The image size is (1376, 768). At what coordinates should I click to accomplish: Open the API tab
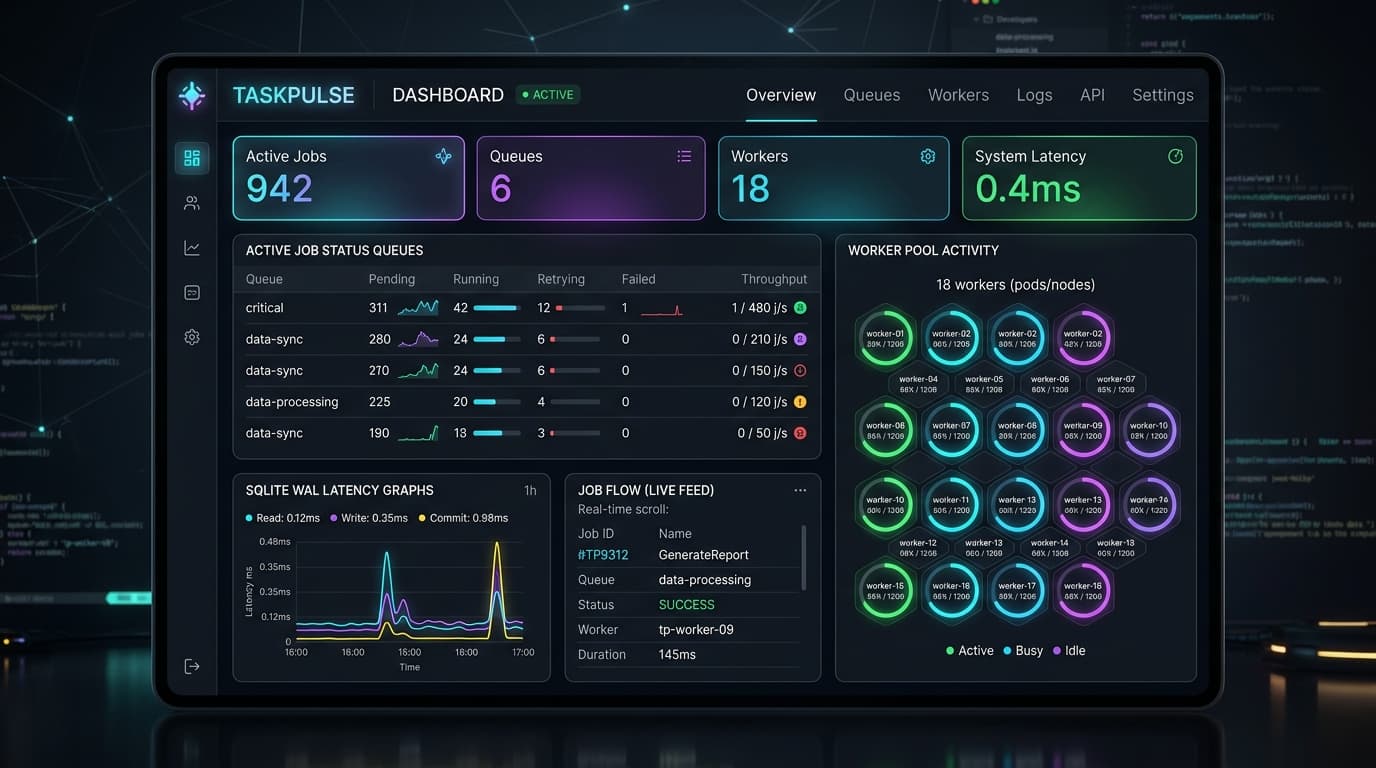click(x=1092, y=95)
